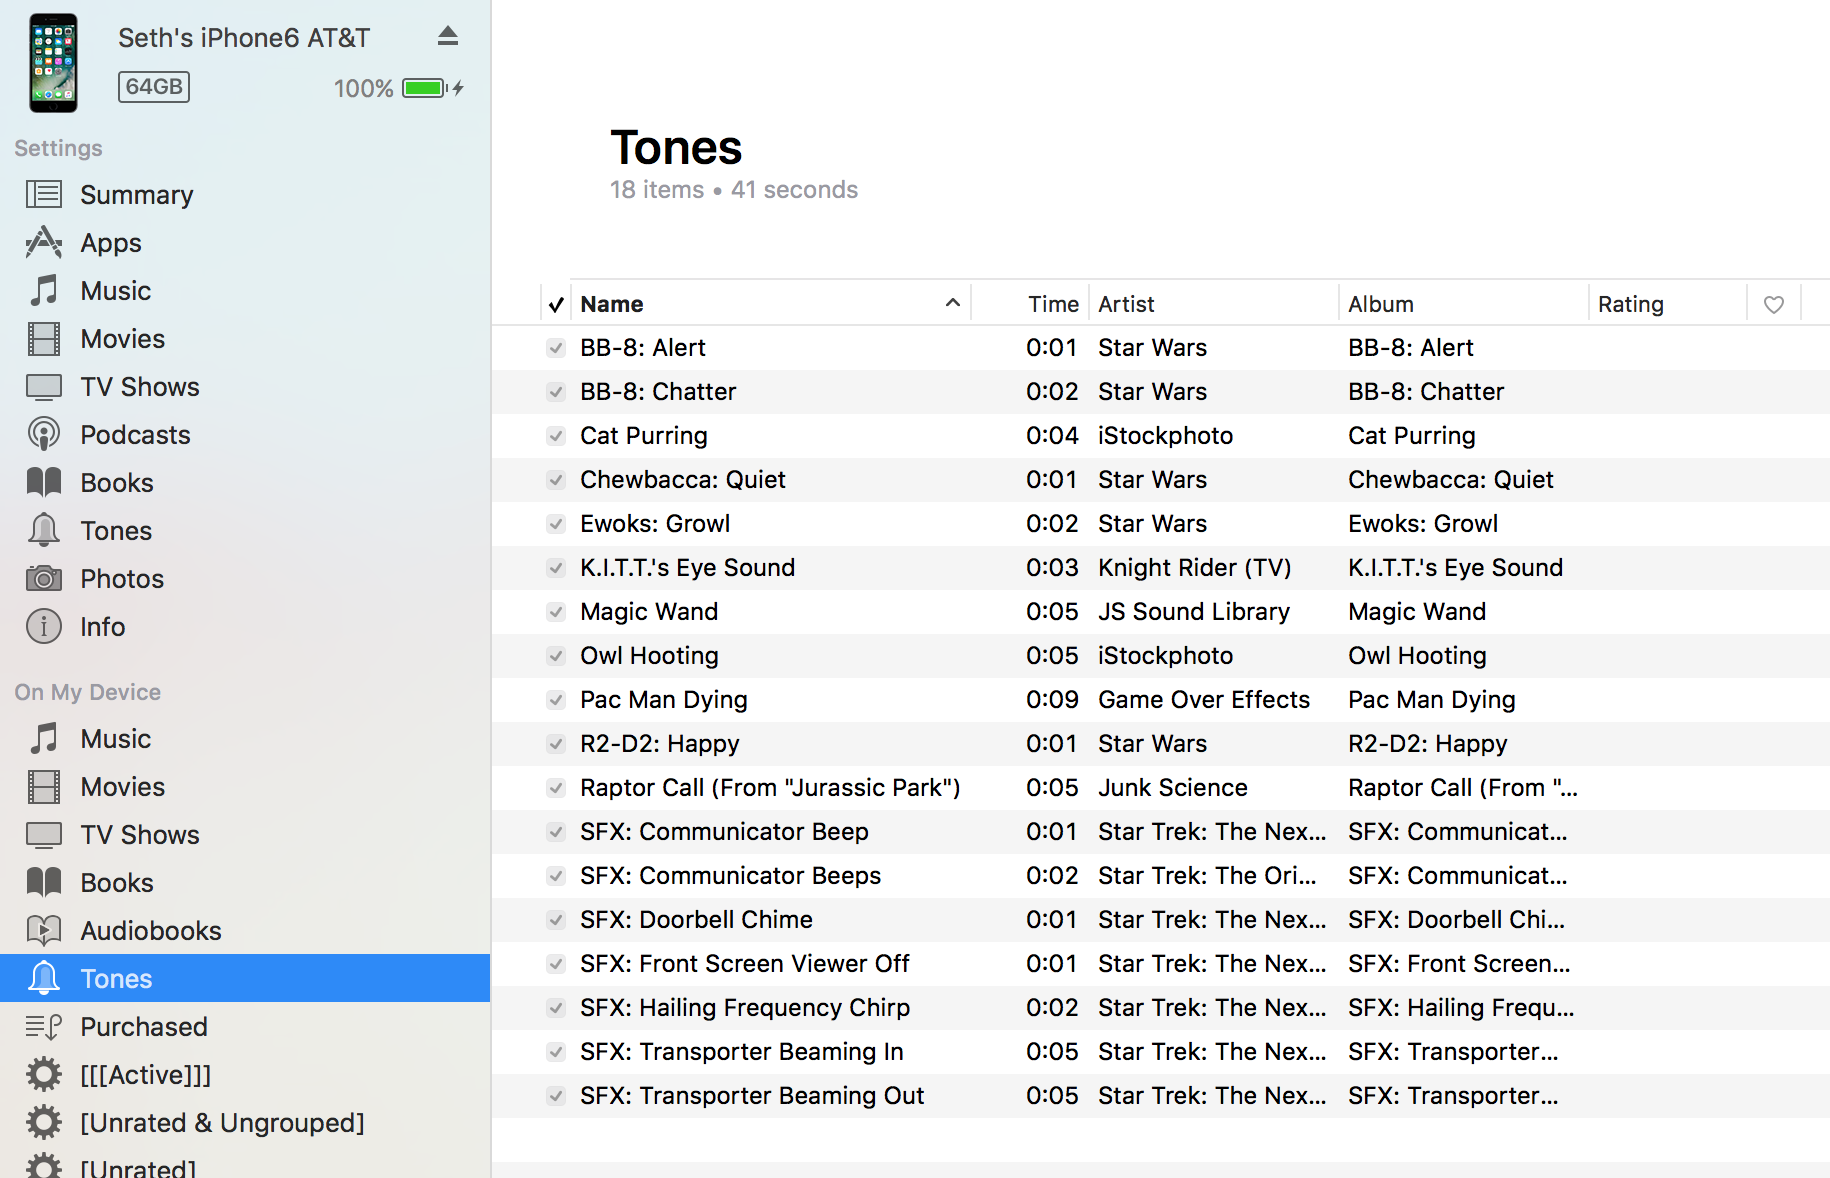Toggle the Chewbacca: Quiet checkbox
1830x1178 pixels.
click(x=556, y=480)
